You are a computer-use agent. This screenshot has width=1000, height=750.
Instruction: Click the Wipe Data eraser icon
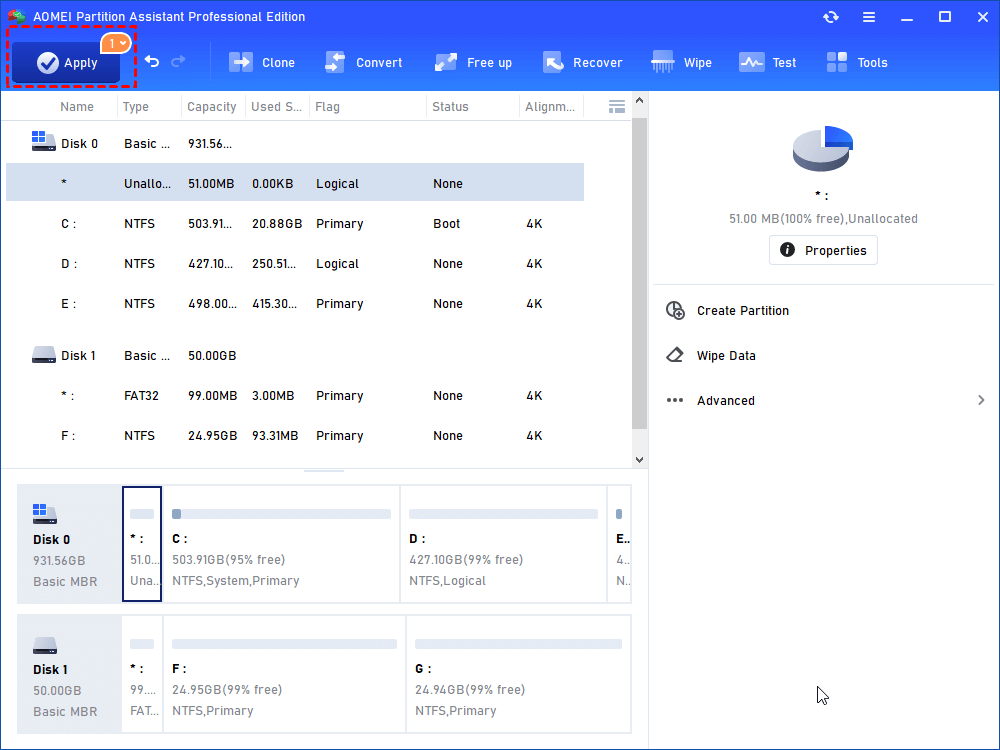pos(675,355)
